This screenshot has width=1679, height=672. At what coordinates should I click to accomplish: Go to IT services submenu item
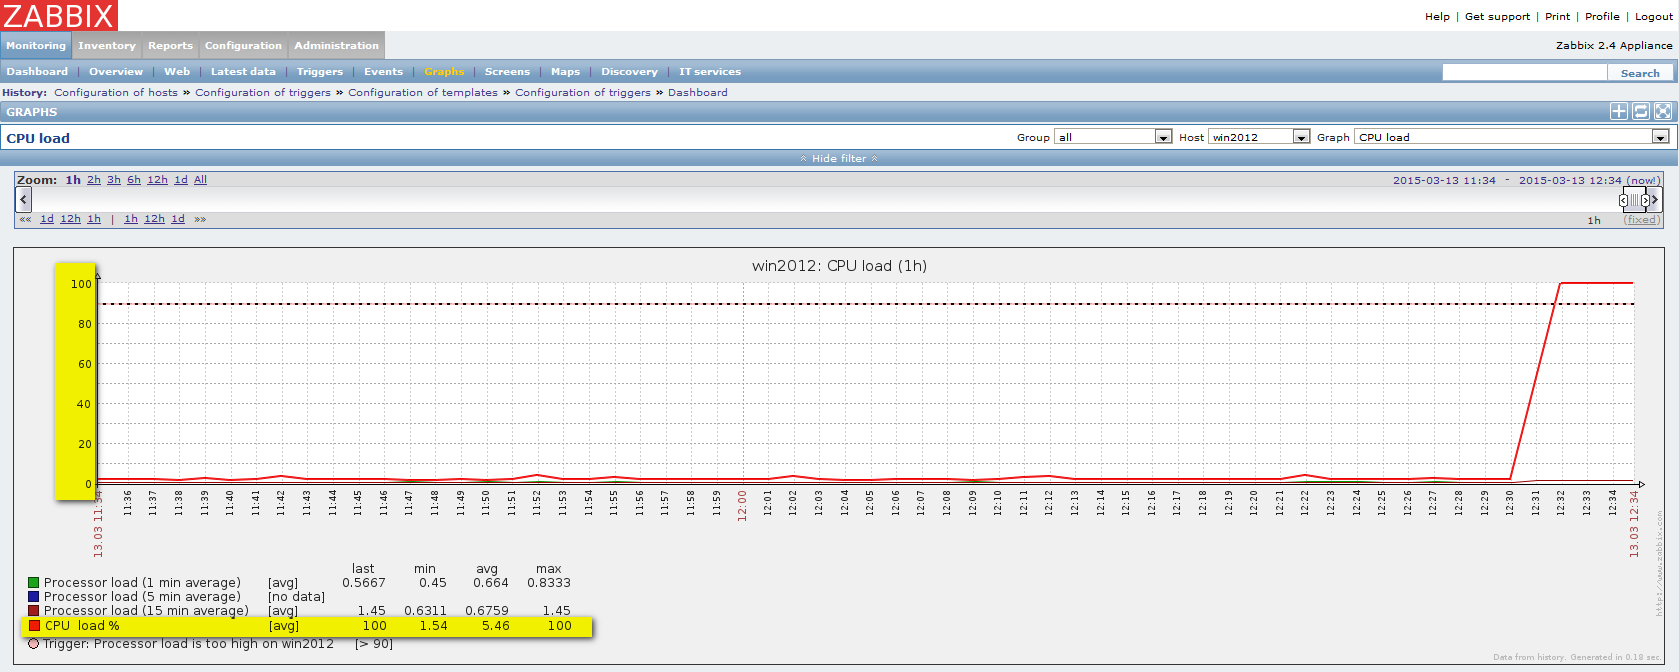coord(710,72)
